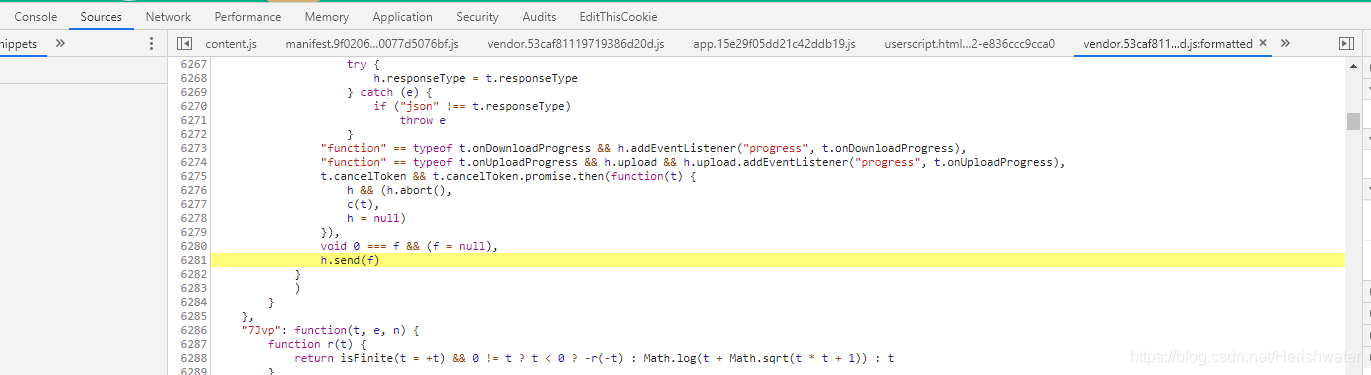1371x375 pixels.
Task: Set breakpoint on line 6280
Action: 193,246
